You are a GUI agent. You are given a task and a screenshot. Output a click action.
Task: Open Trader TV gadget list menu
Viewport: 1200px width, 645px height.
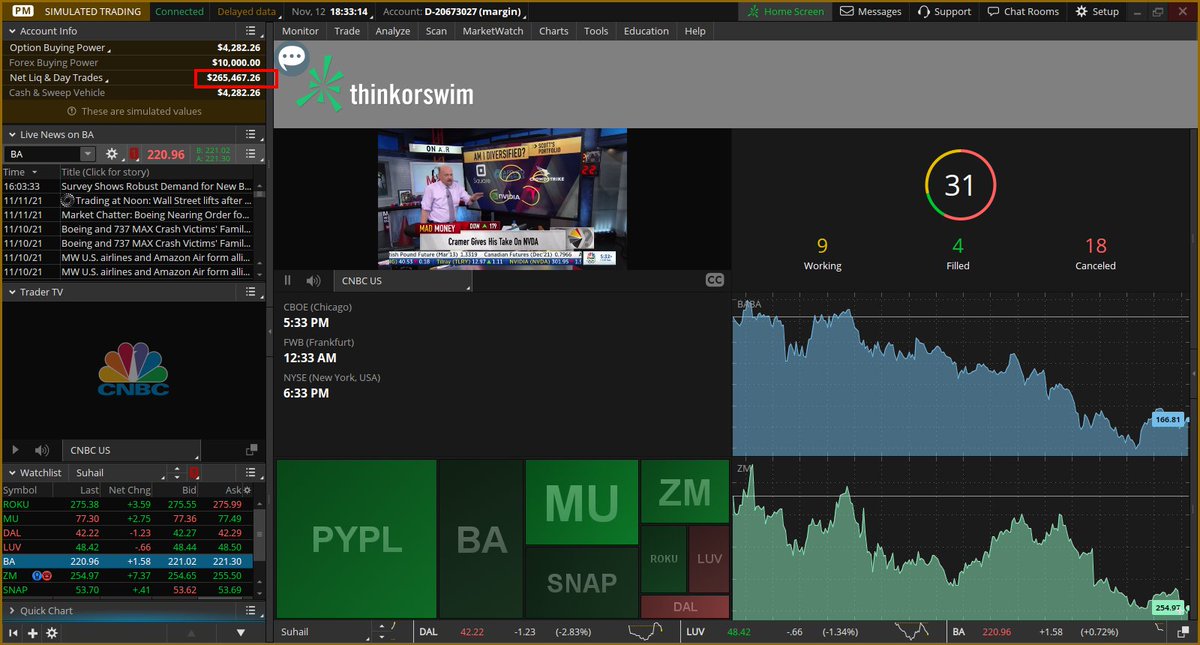(x=251, y=292)
